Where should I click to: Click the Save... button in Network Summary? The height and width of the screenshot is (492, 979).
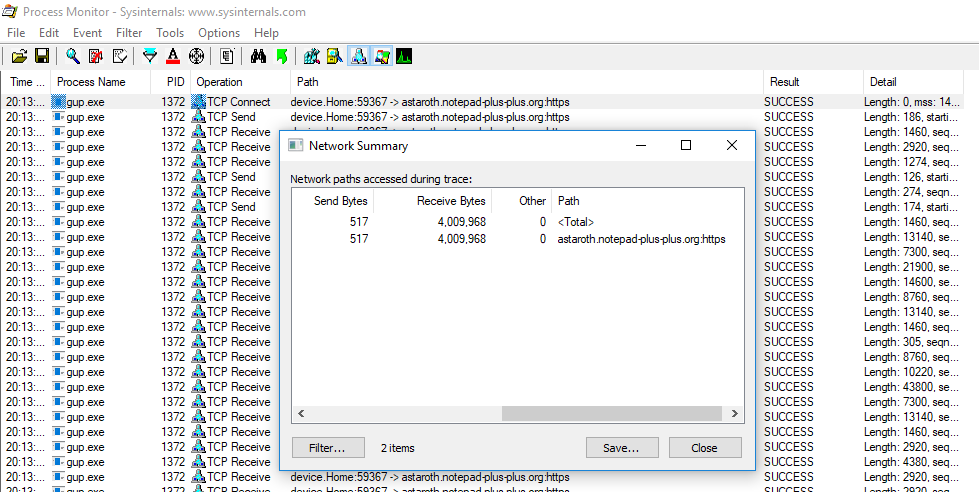click(622, 448)
